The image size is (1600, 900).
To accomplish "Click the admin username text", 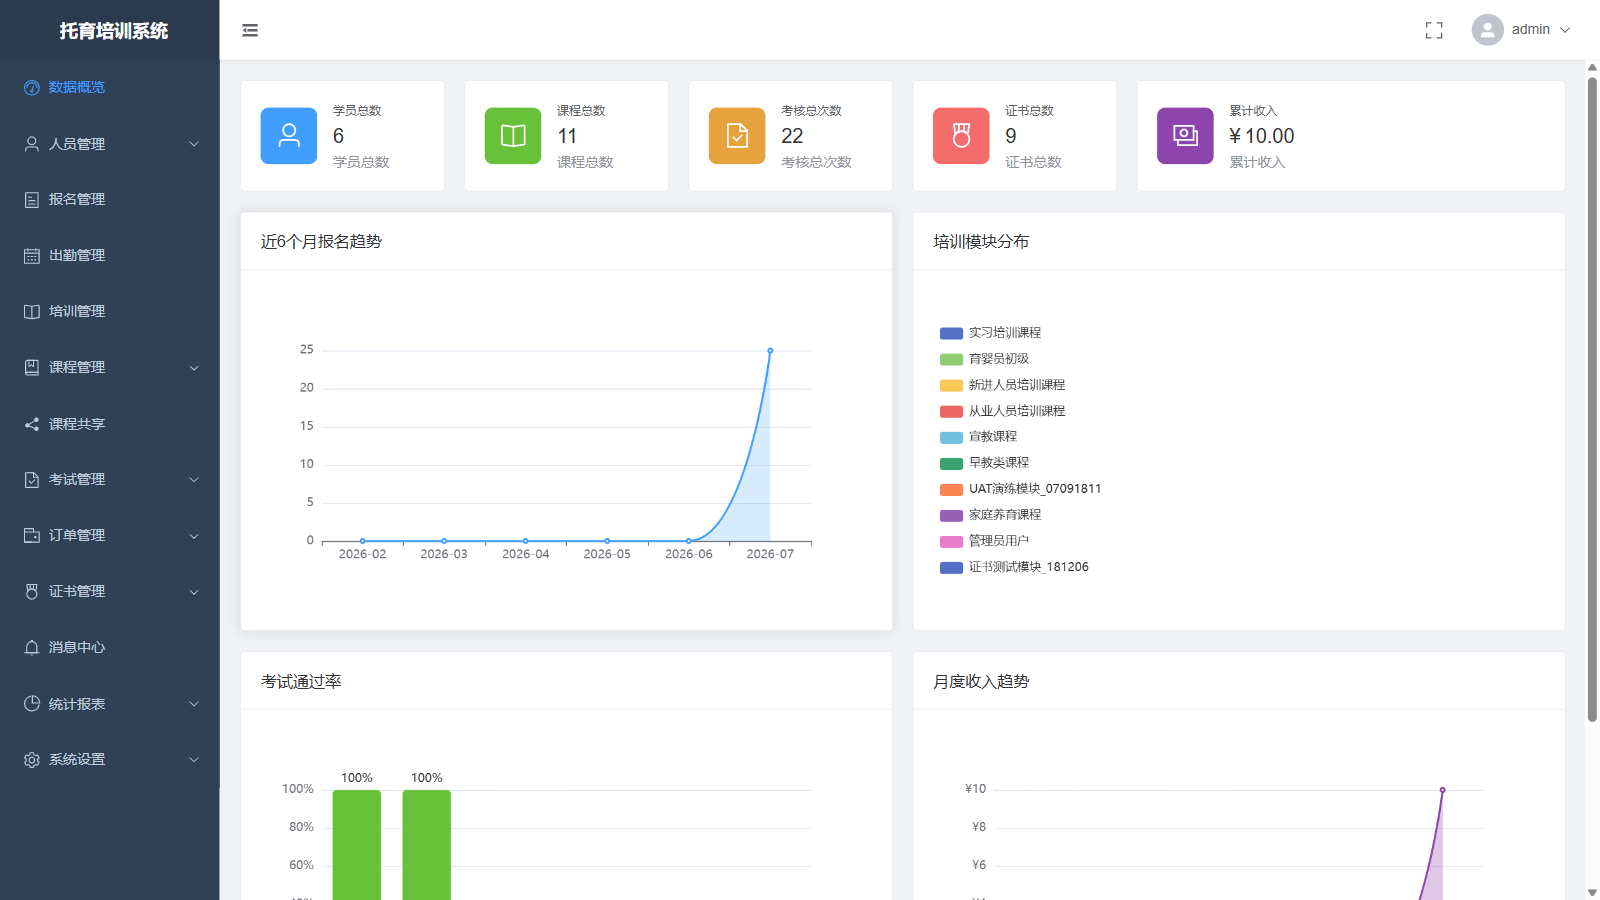I will 1531,30.
